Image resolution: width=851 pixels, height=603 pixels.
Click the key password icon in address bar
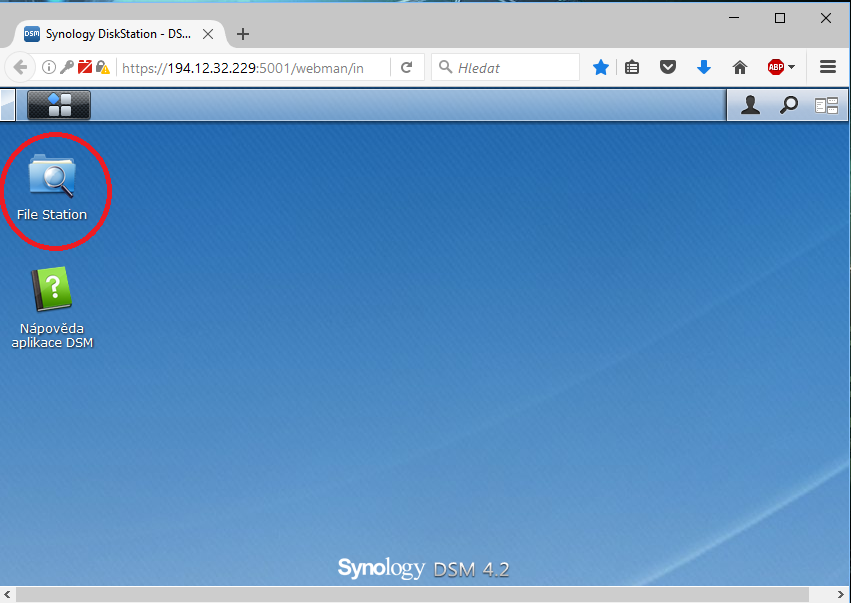(x=67, y=67)
